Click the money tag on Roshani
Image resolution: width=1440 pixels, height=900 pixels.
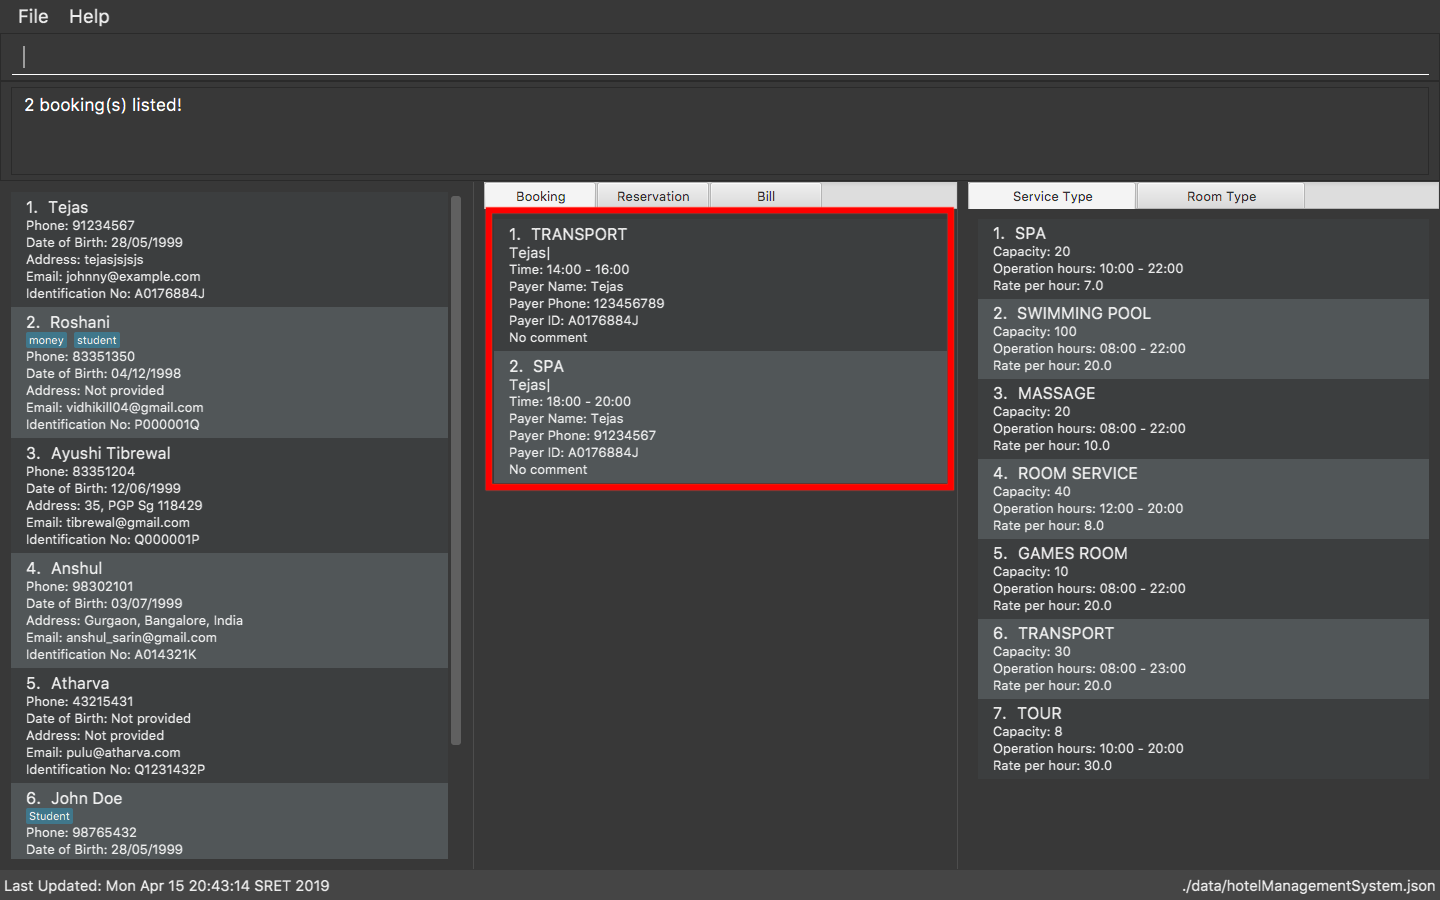coord(46,340)
